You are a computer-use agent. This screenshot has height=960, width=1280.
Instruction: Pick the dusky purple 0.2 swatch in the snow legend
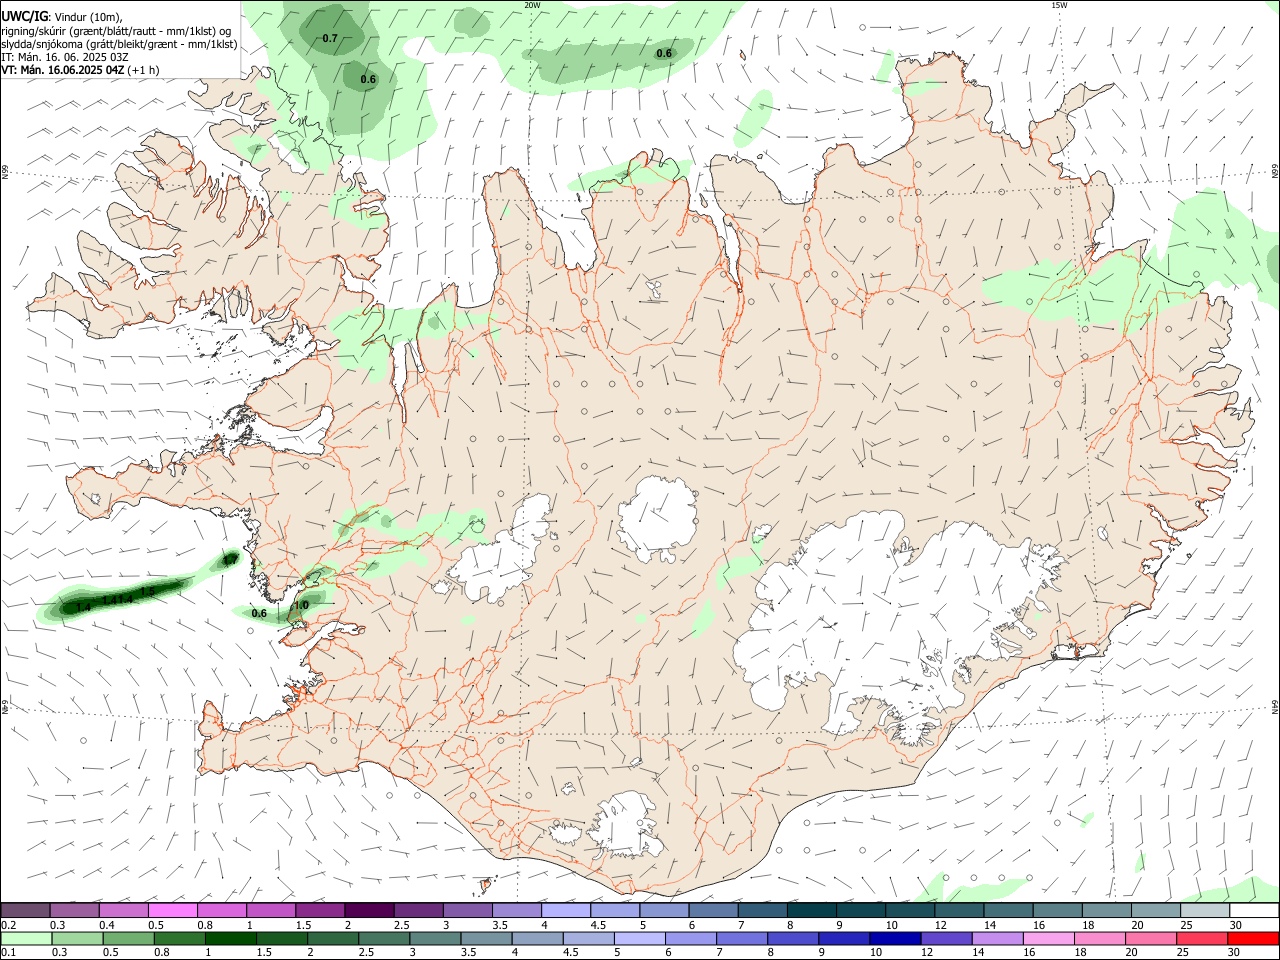coord(27,910)
